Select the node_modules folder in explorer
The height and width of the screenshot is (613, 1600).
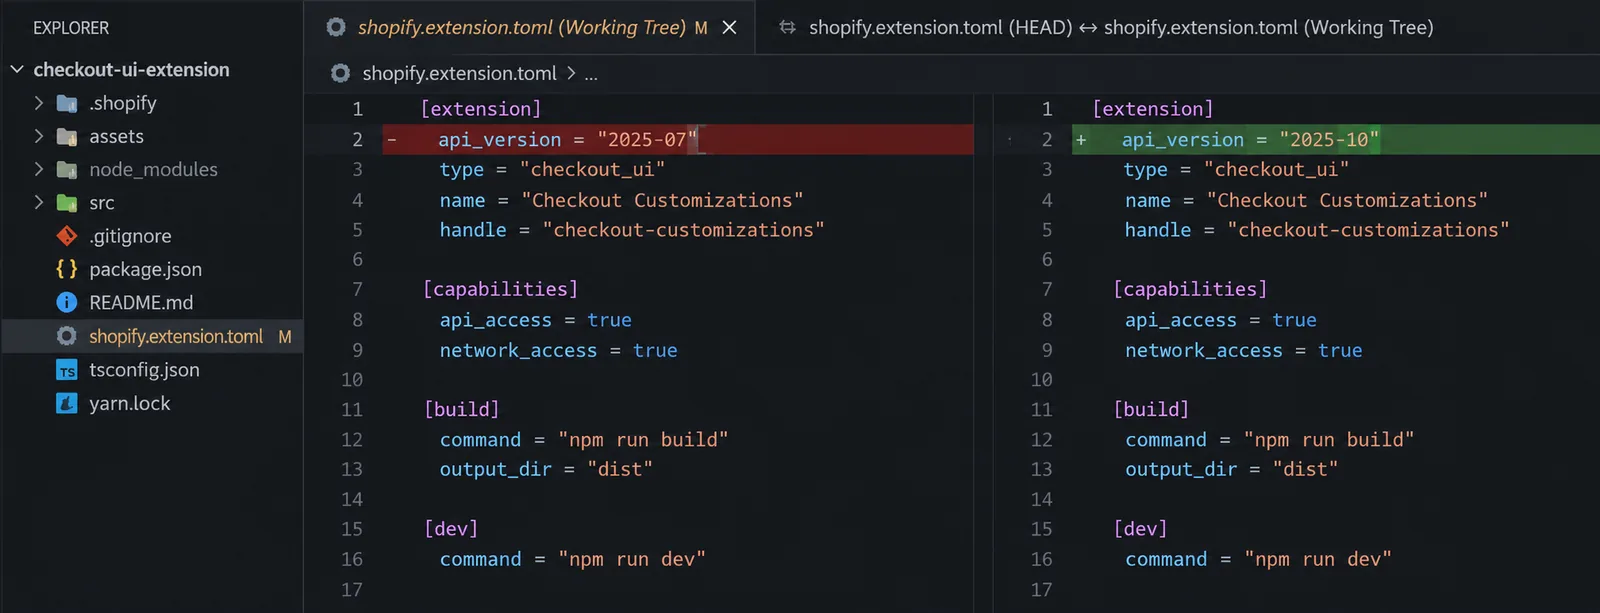[153, 169]
